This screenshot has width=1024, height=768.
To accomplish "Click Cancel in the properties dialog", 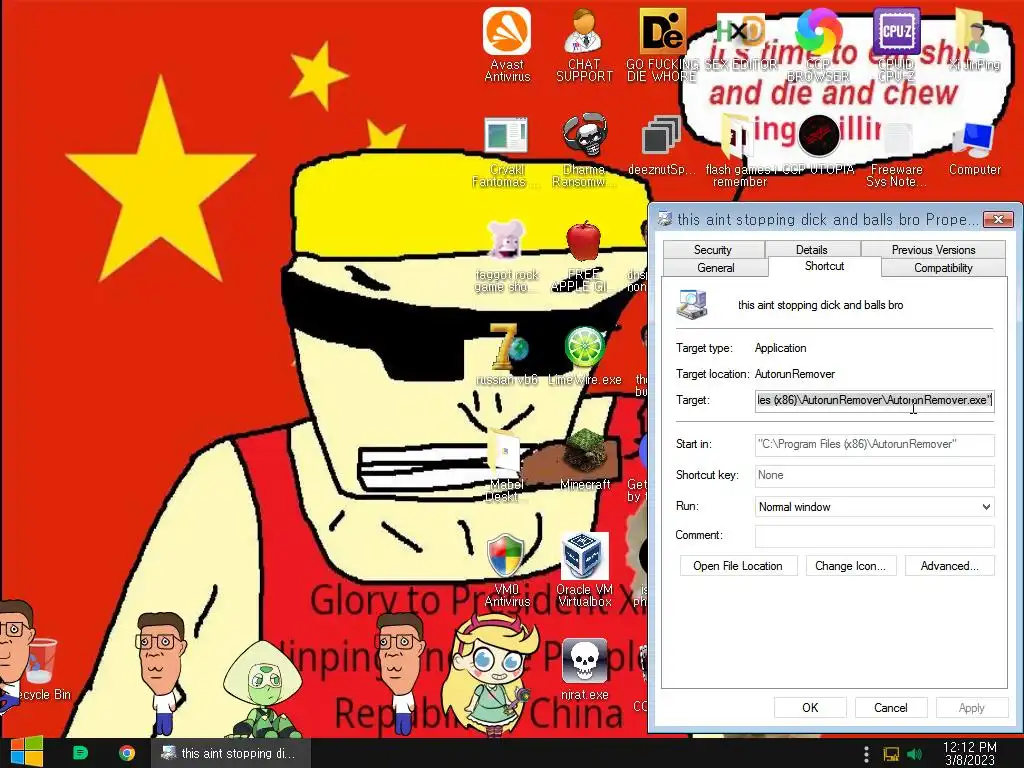I will coord(891,708).
